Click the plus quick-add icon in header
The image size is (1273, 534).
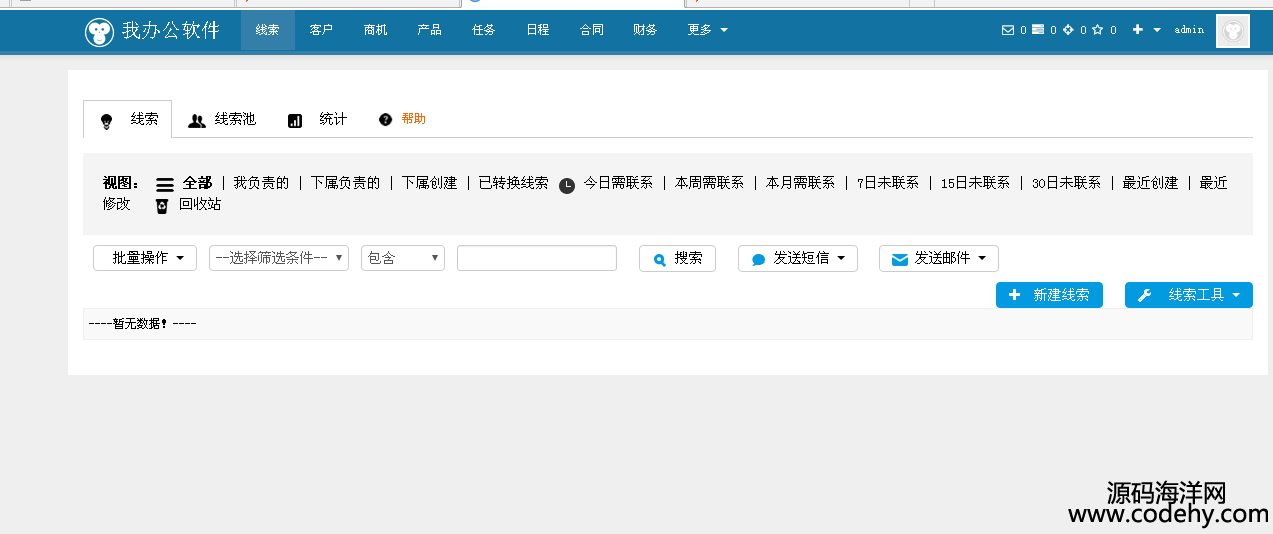[1138, 30]
